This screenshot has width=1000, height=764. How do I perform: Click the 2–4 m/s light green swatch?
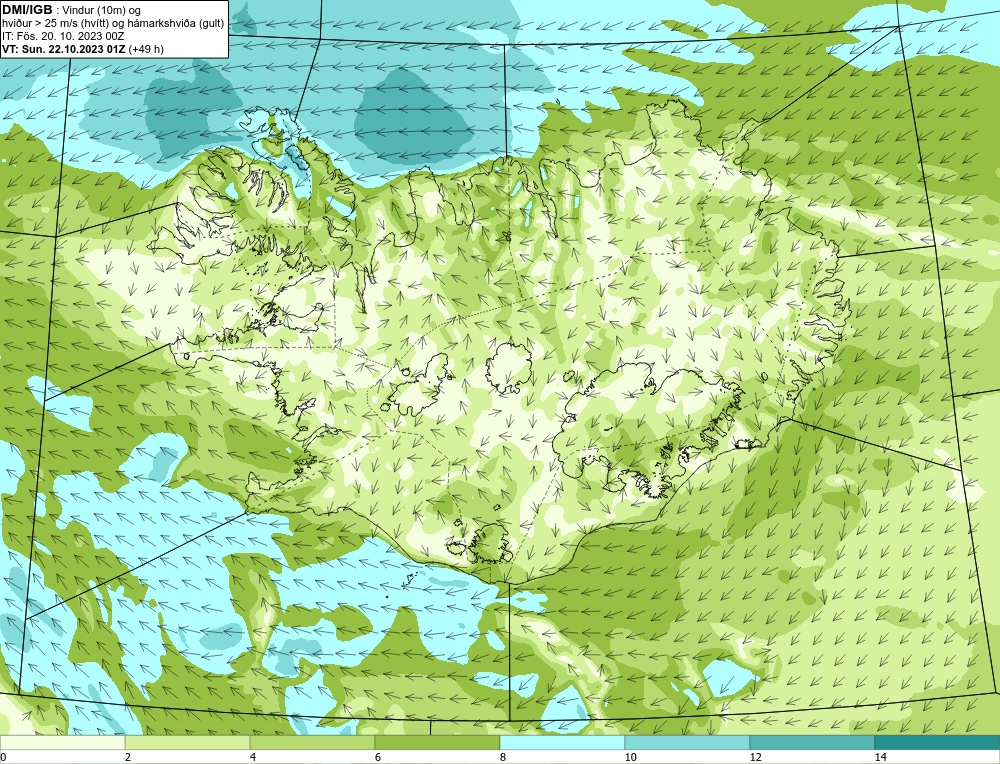click(x=188, y=743)
